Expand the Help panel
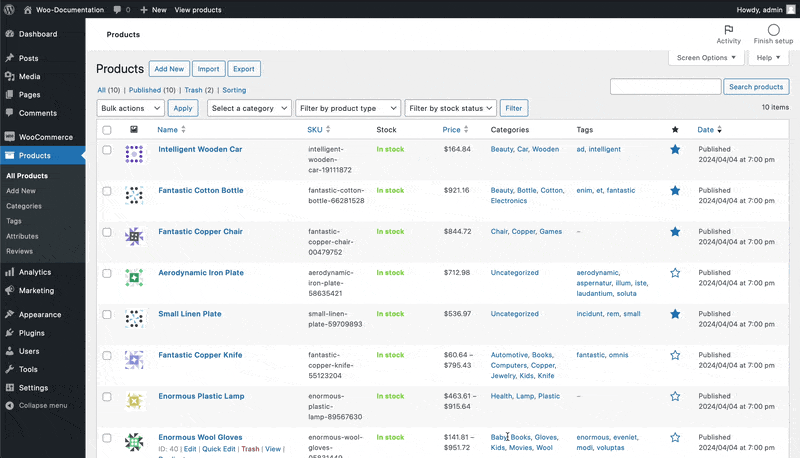The width and height of the screenshot is (800, 458). (768, 58)
